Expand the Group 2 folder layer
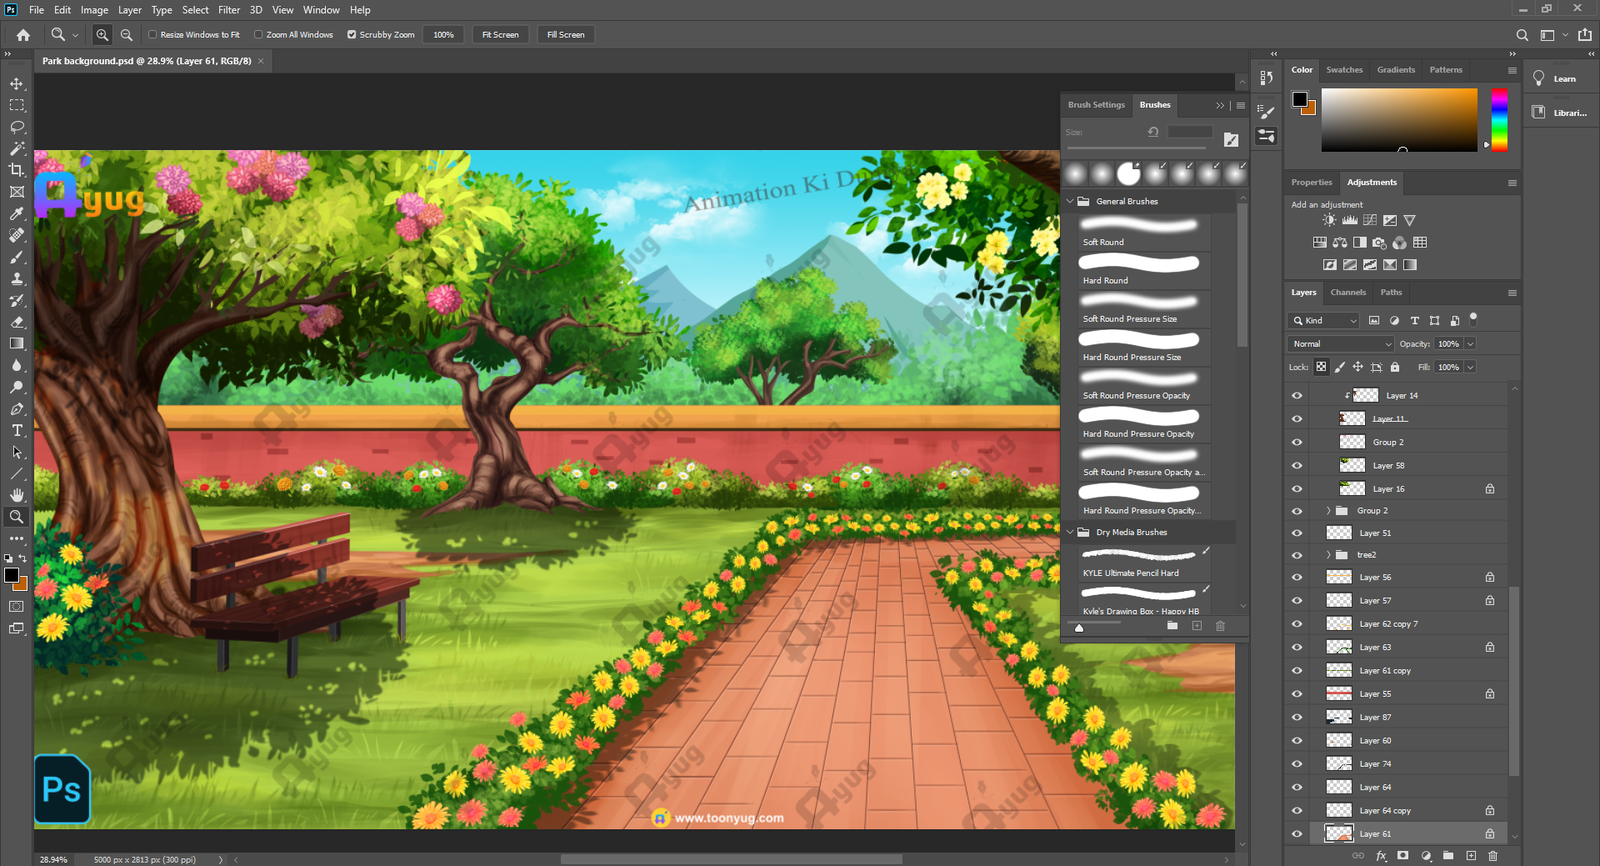Viewport: 1600px width, 866px height. [x=1329, y=511]
